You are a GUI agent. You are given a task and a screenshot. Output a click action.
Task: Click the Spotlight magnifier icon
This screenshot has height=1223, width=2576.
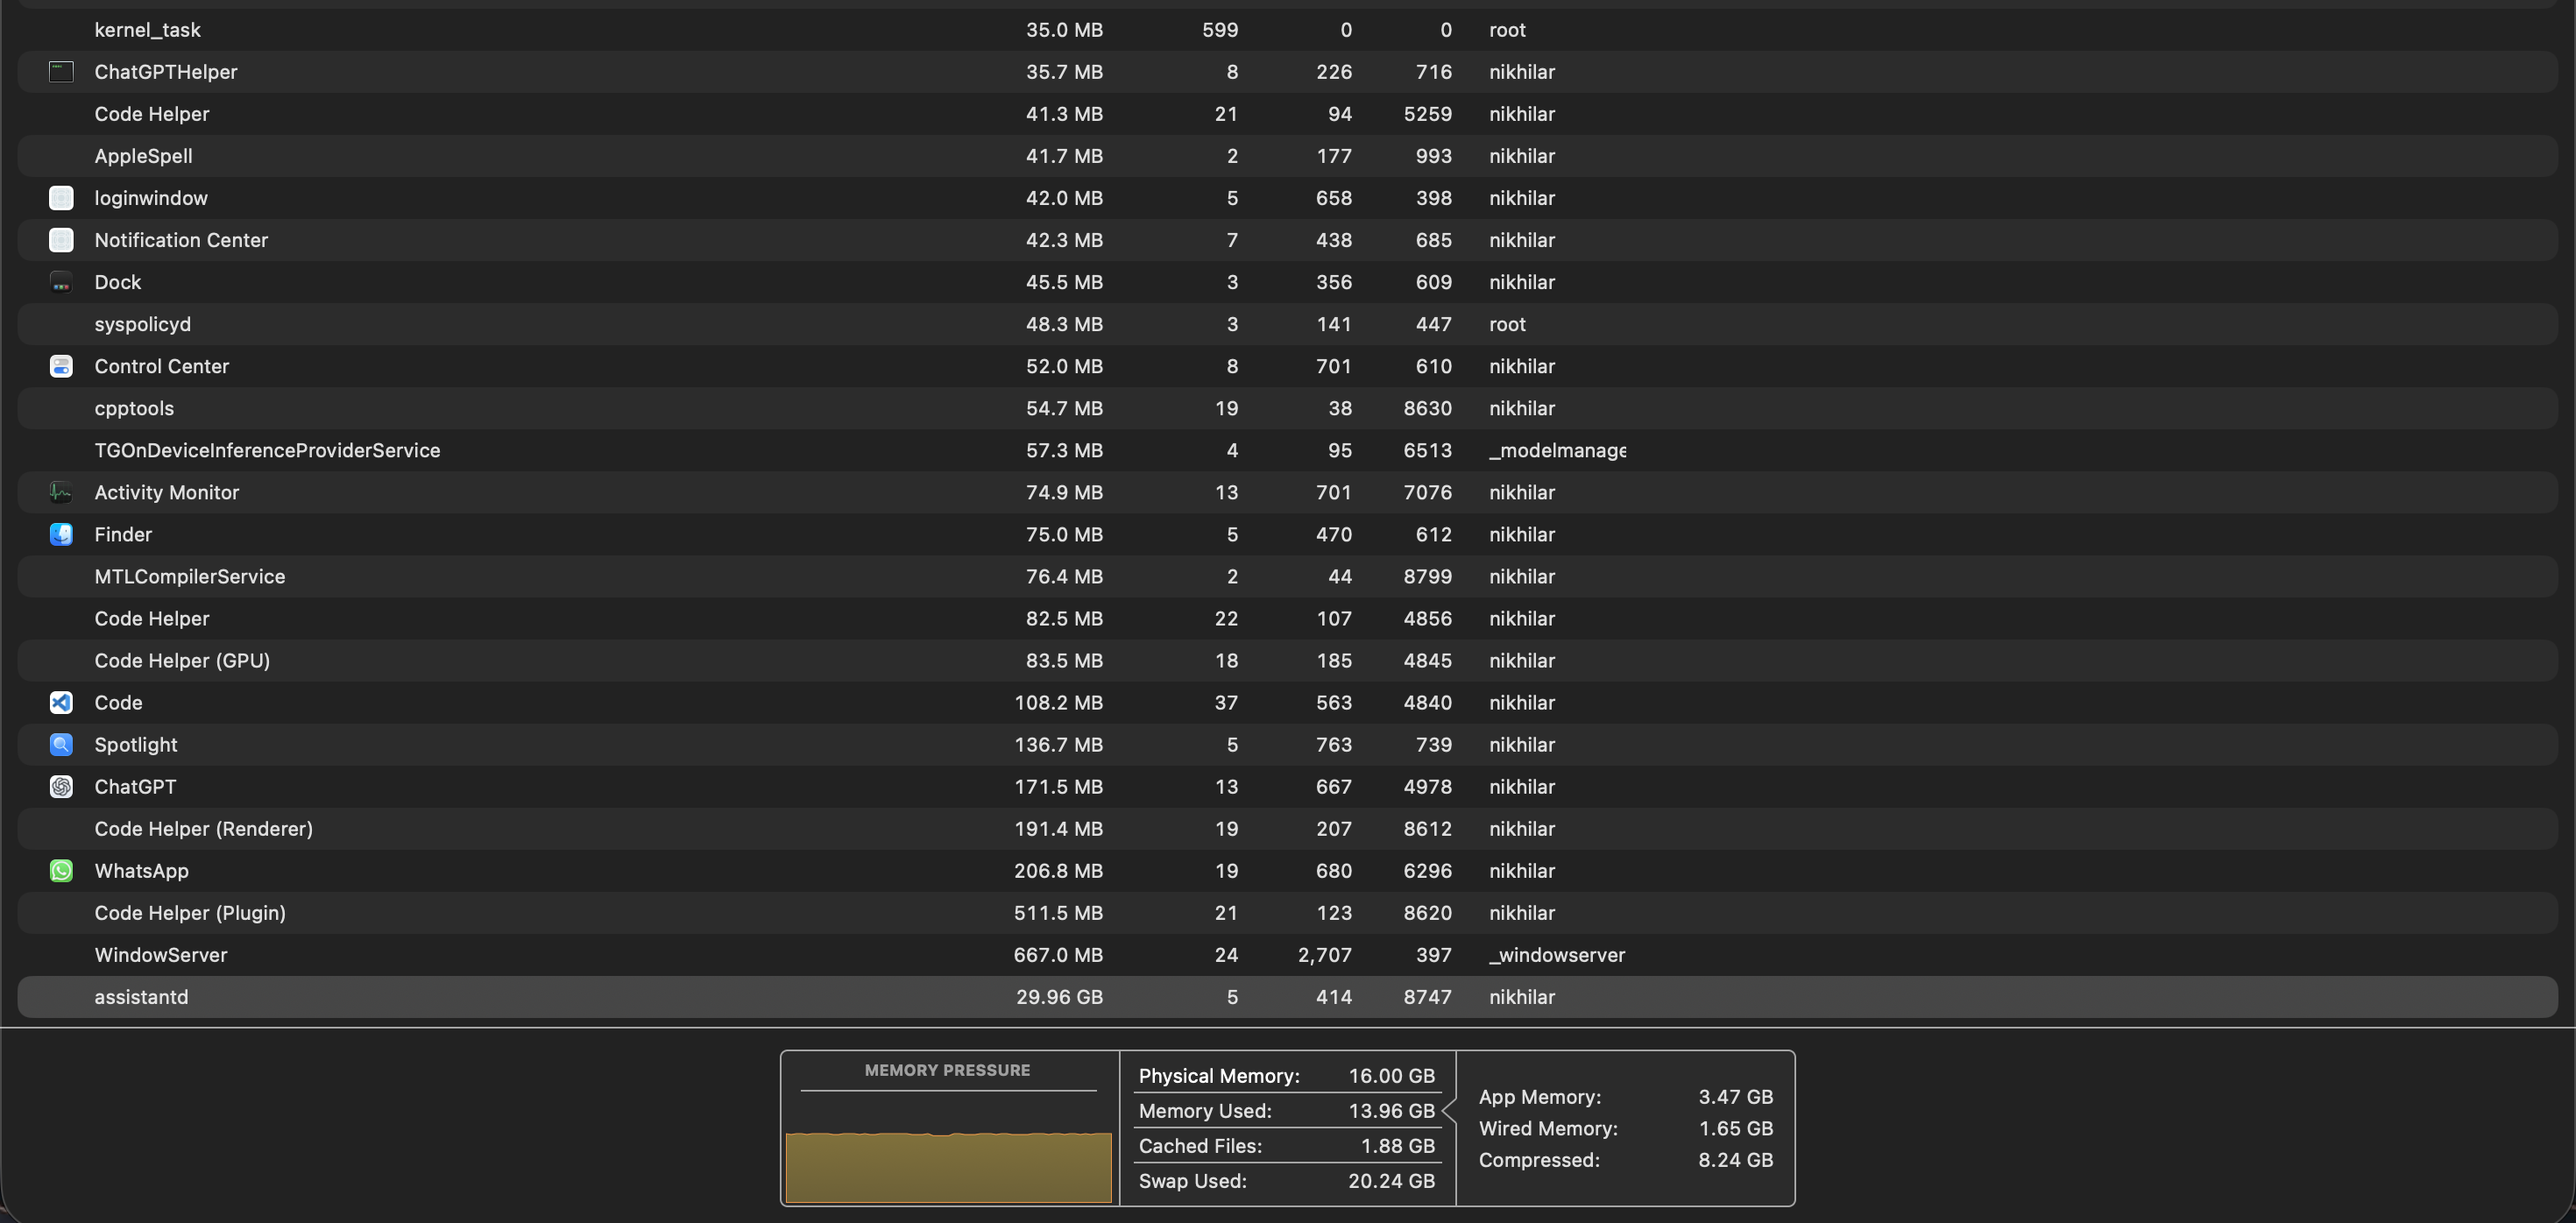(61, 744)
